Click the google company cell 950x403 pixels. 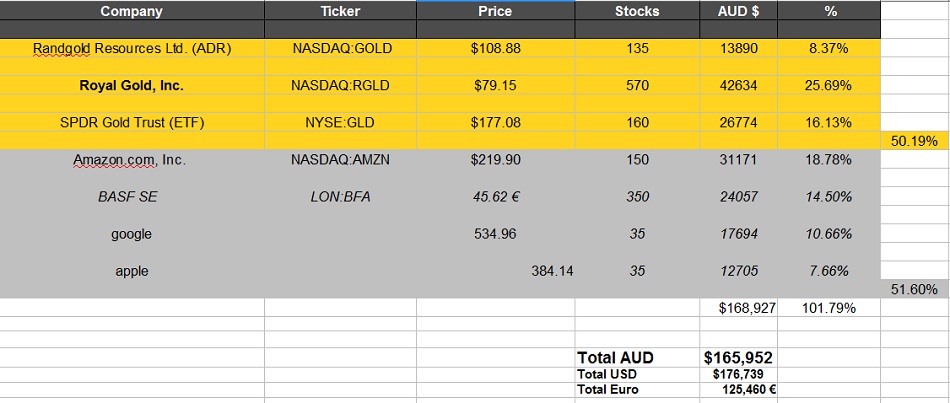(x=131, y=234)
